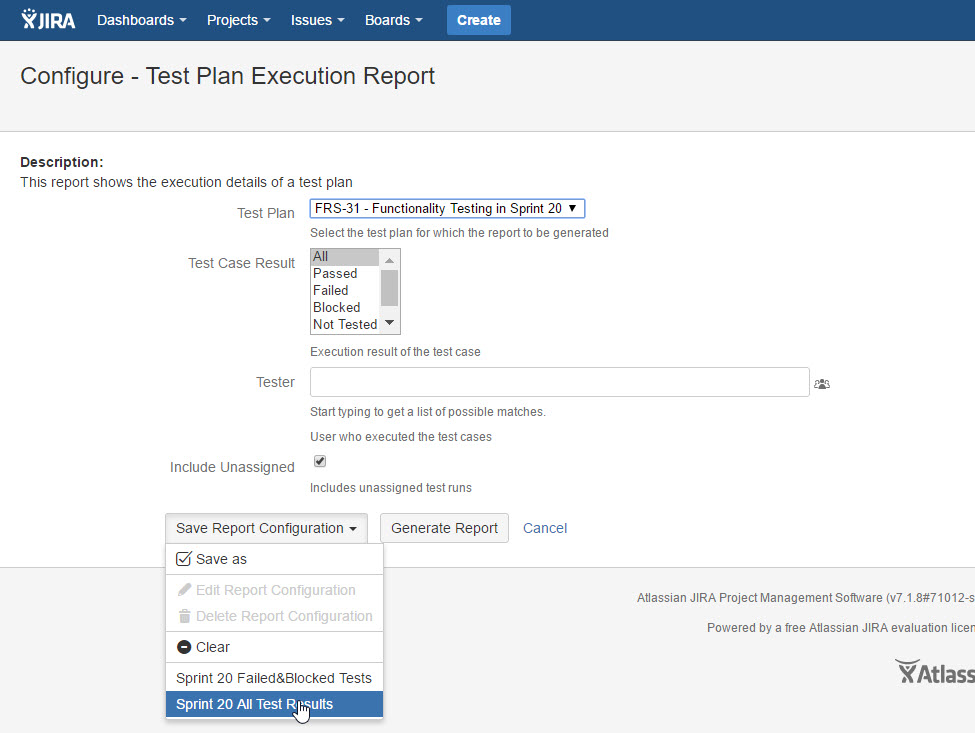Screen dimensions: 975x733
Task: Click the Save as checkmark icon
Action: [183, 559]
